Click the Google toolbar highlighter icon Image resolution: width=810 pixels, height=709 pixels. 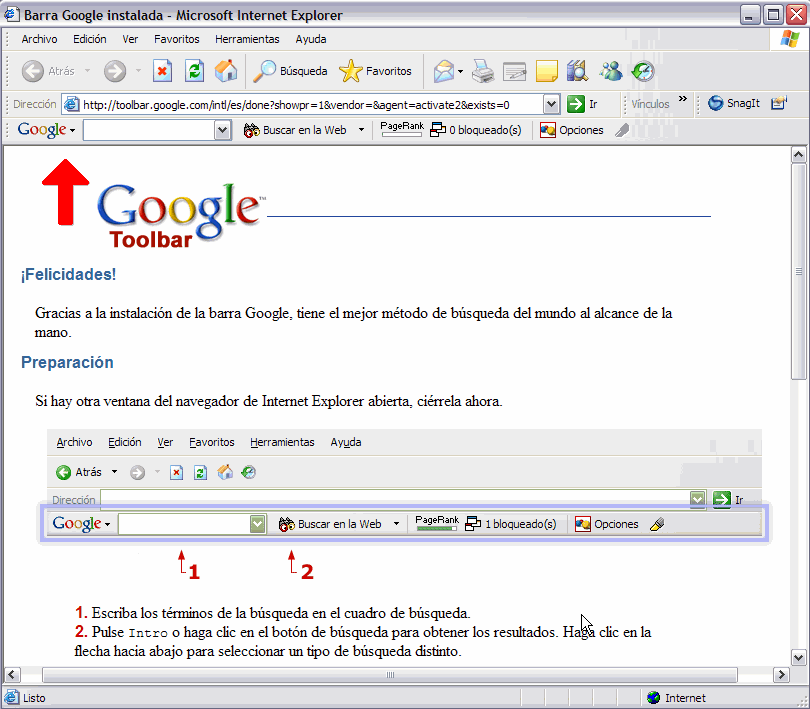[x=622, y=130]
